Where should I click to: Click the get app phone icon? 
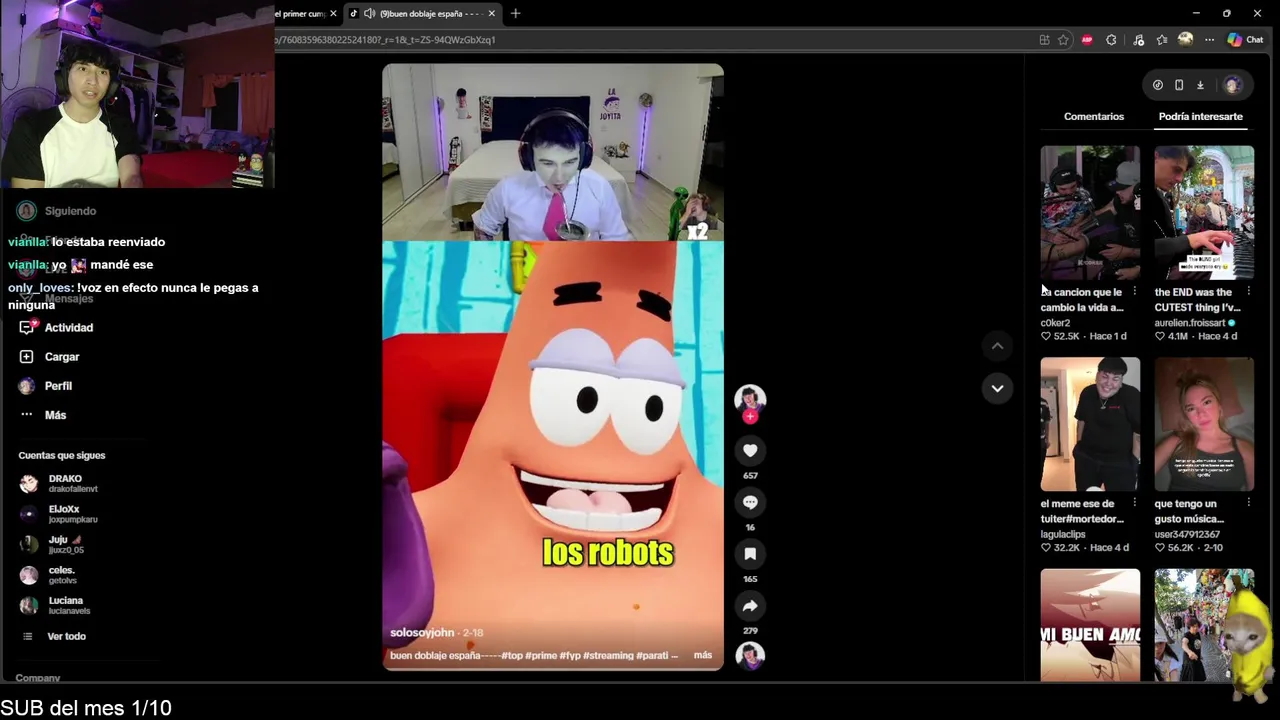(1179, 85)
